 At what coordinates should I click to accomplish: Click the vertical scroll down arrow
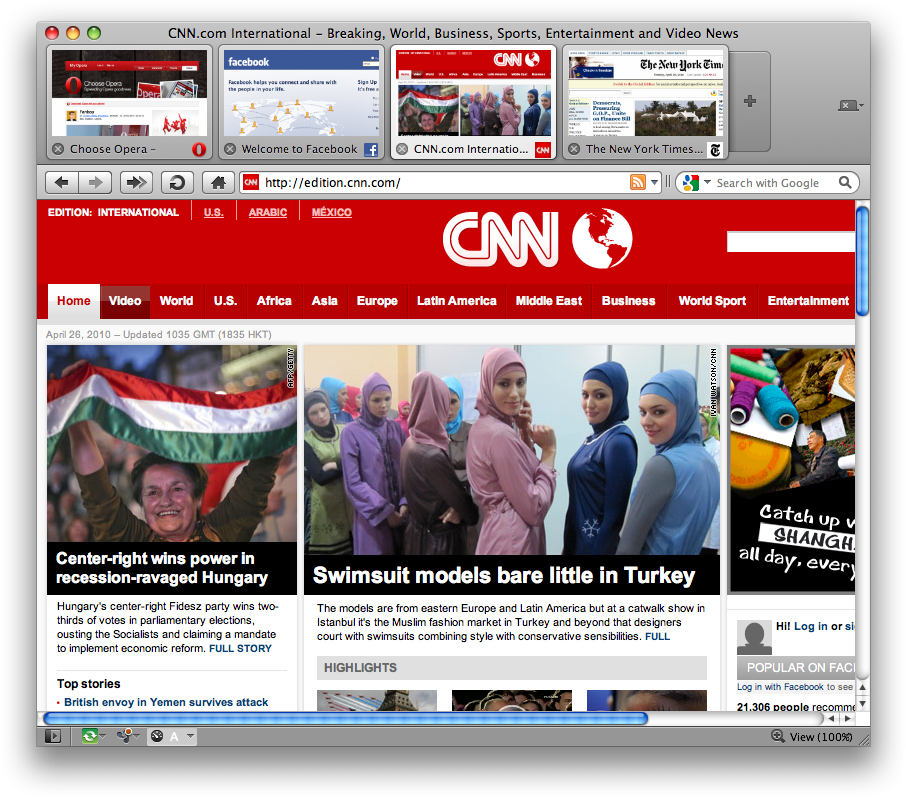[x=863, y=703]
